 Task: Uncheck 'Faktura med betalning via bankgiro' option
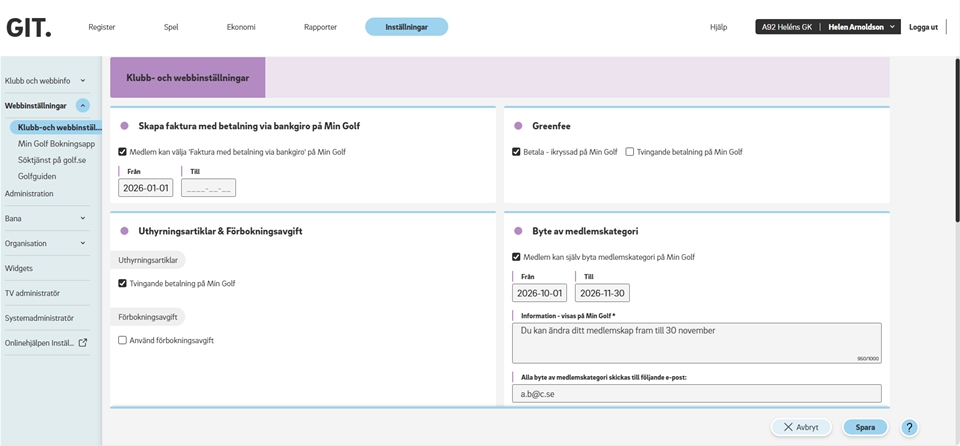[122, 152]
